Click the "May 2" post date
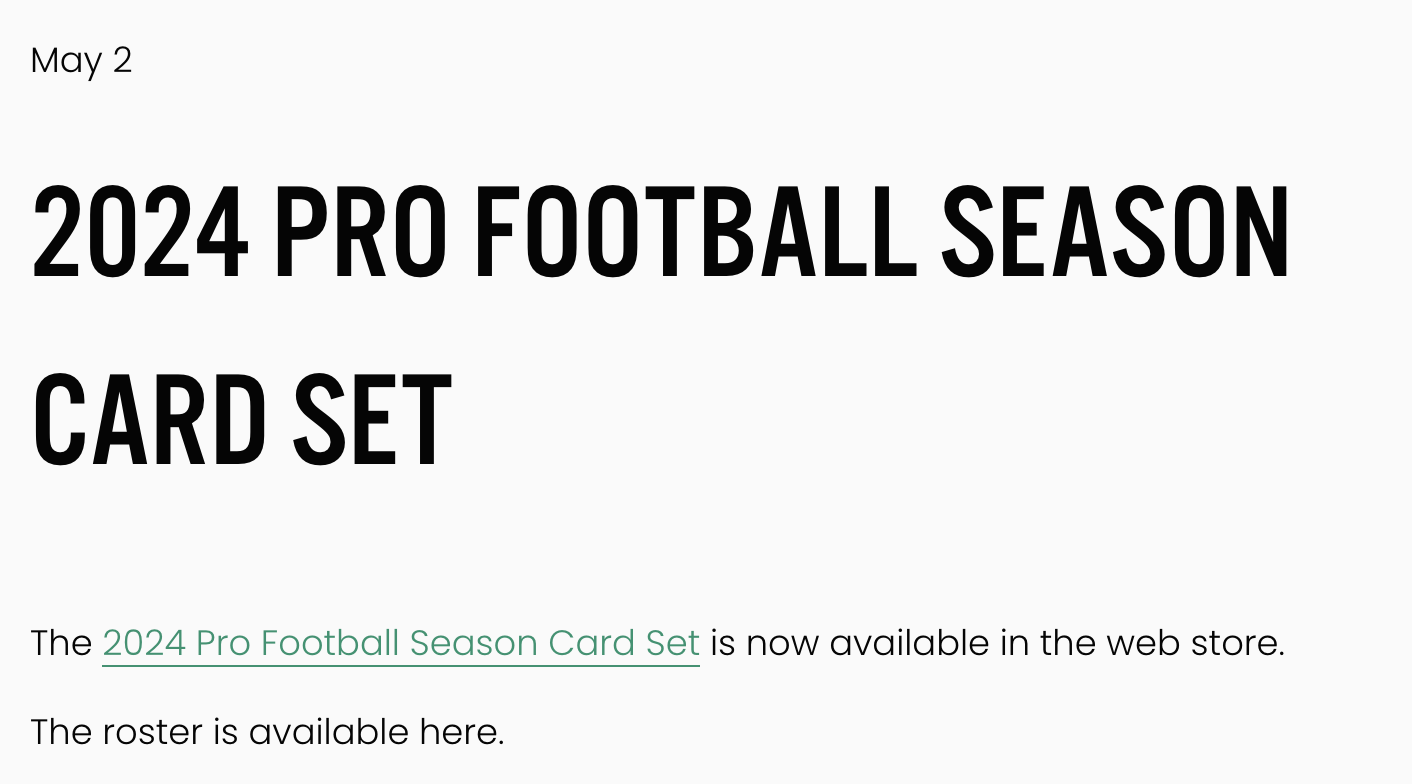The width and height of the screenshot is (1412, 784). [81, 61]
